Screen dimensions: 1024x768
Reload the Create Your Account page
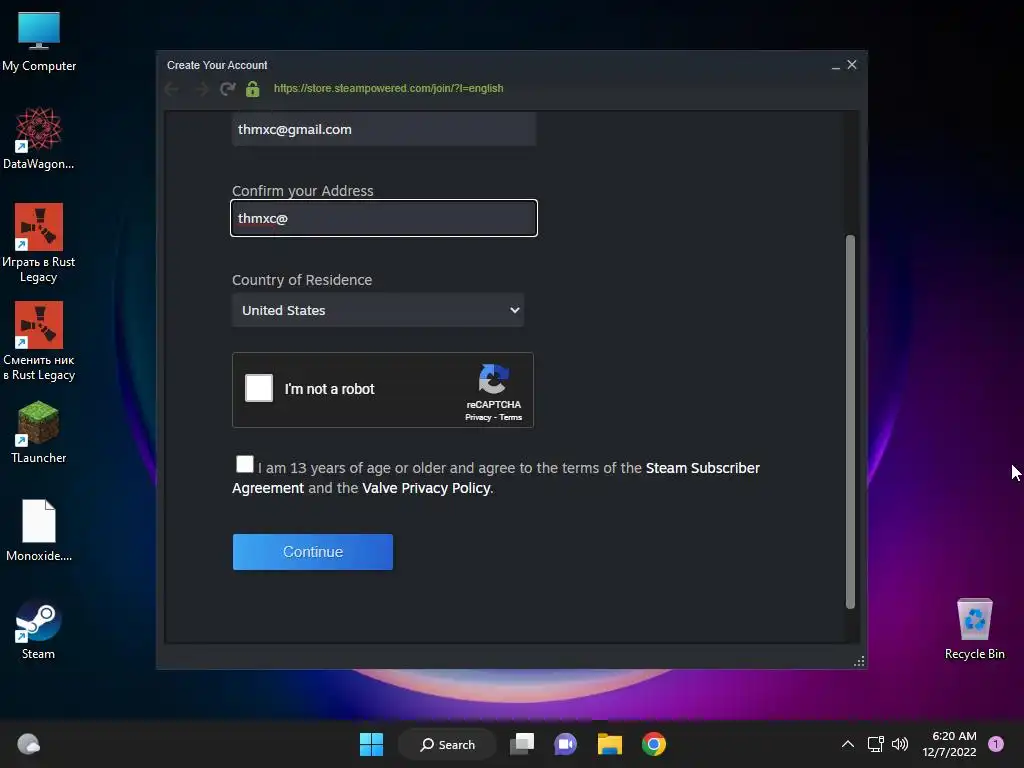[x=227, y=89]
